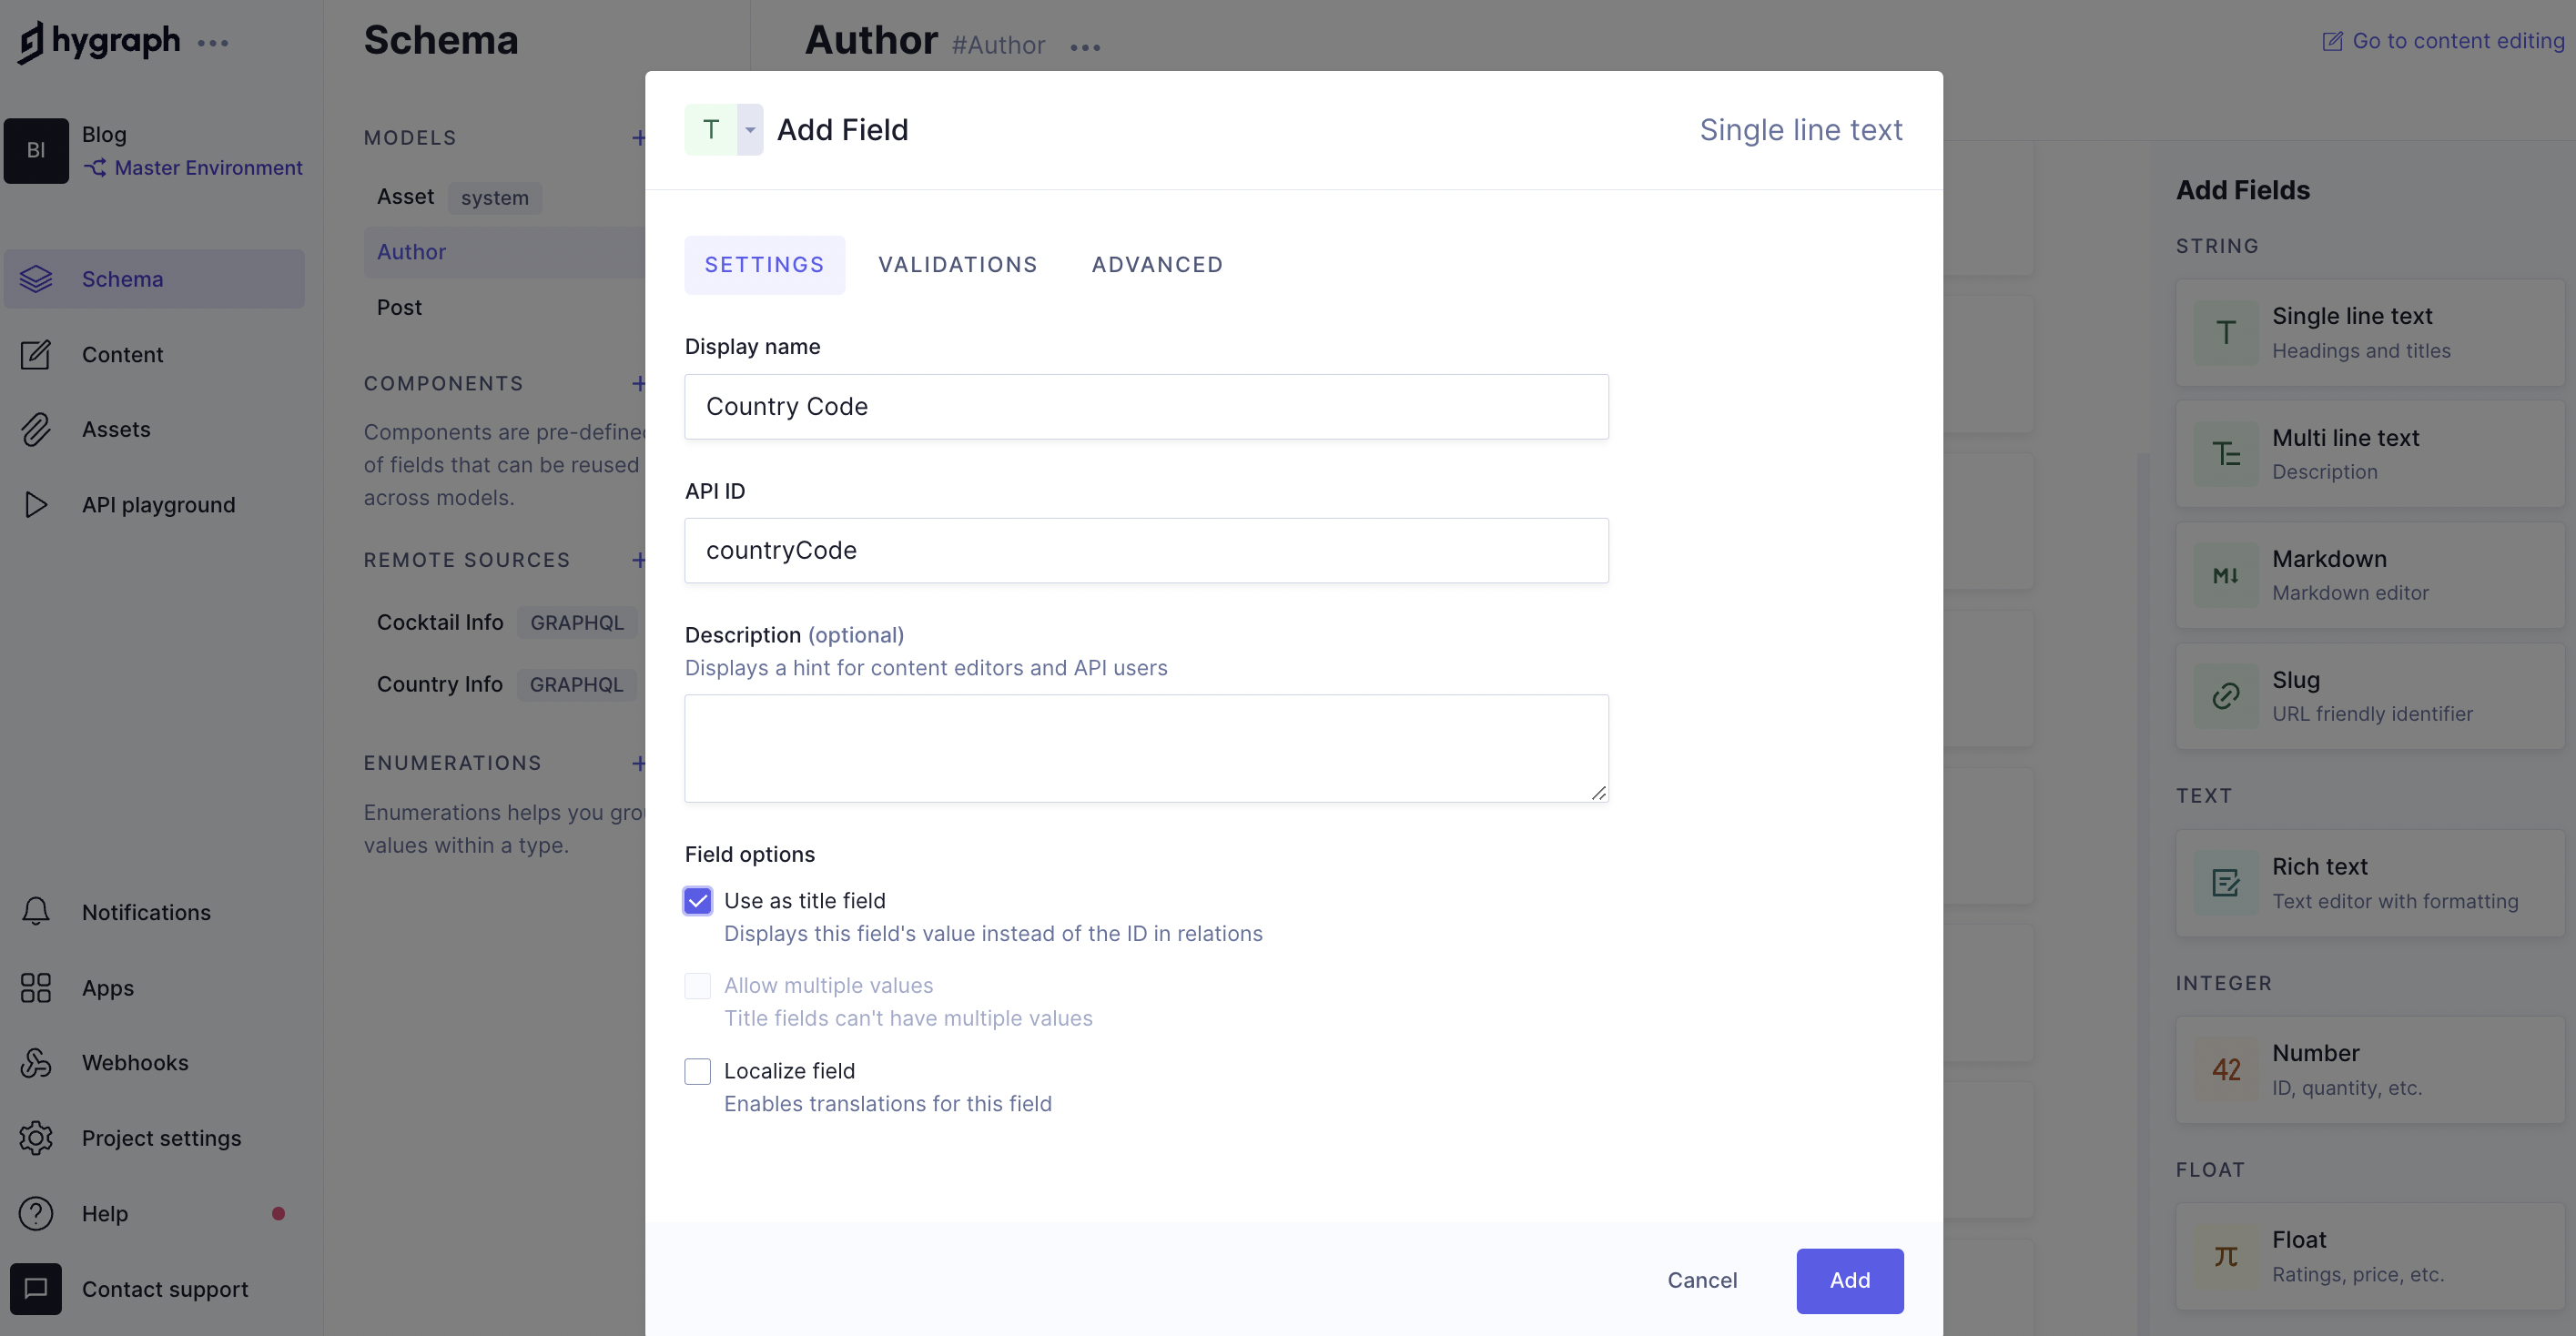Click the Contact support chat icon
The image size is (2576, 1336).
[x=36, y=1289]
